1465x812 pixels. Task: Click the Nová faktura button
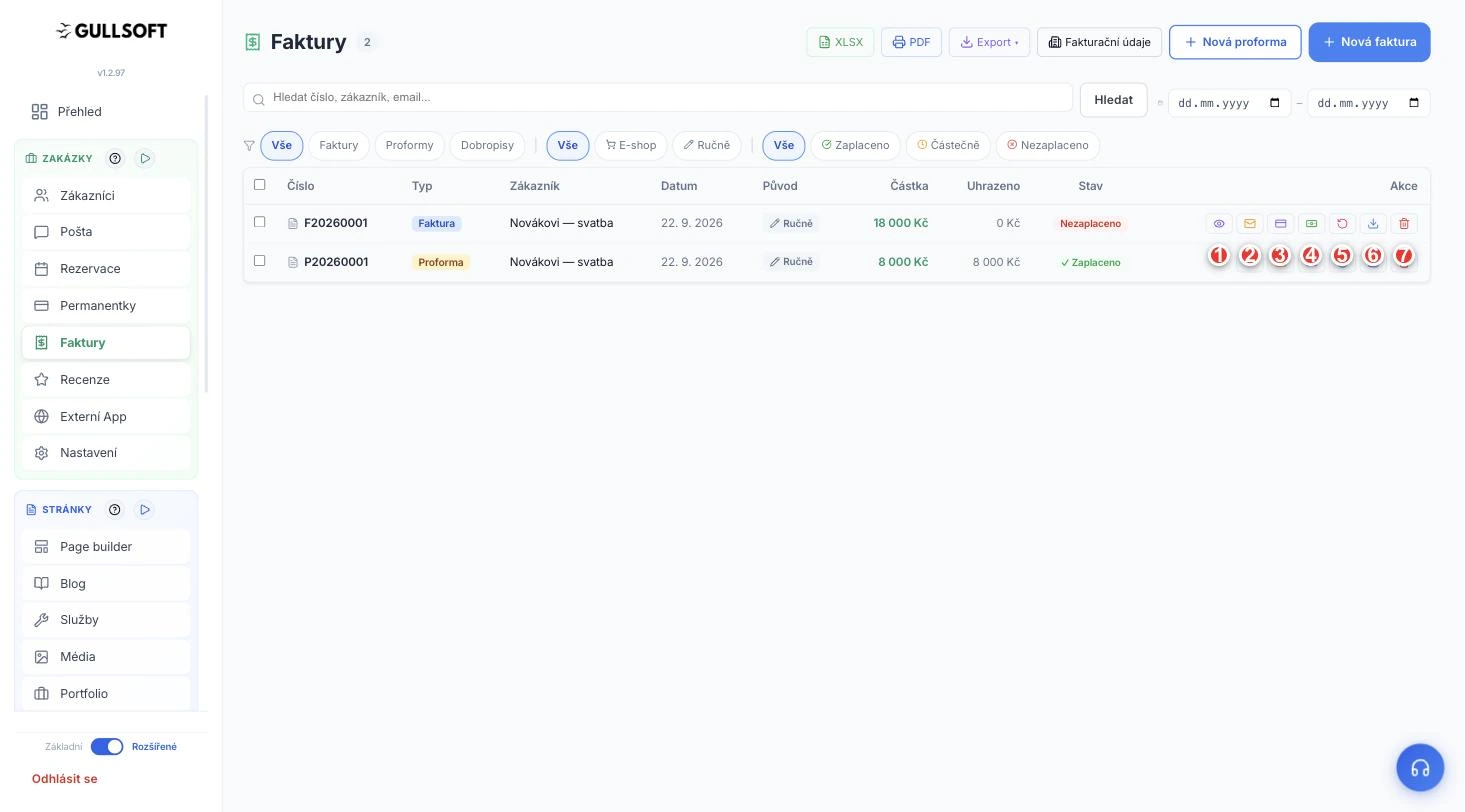(1369, 42)
